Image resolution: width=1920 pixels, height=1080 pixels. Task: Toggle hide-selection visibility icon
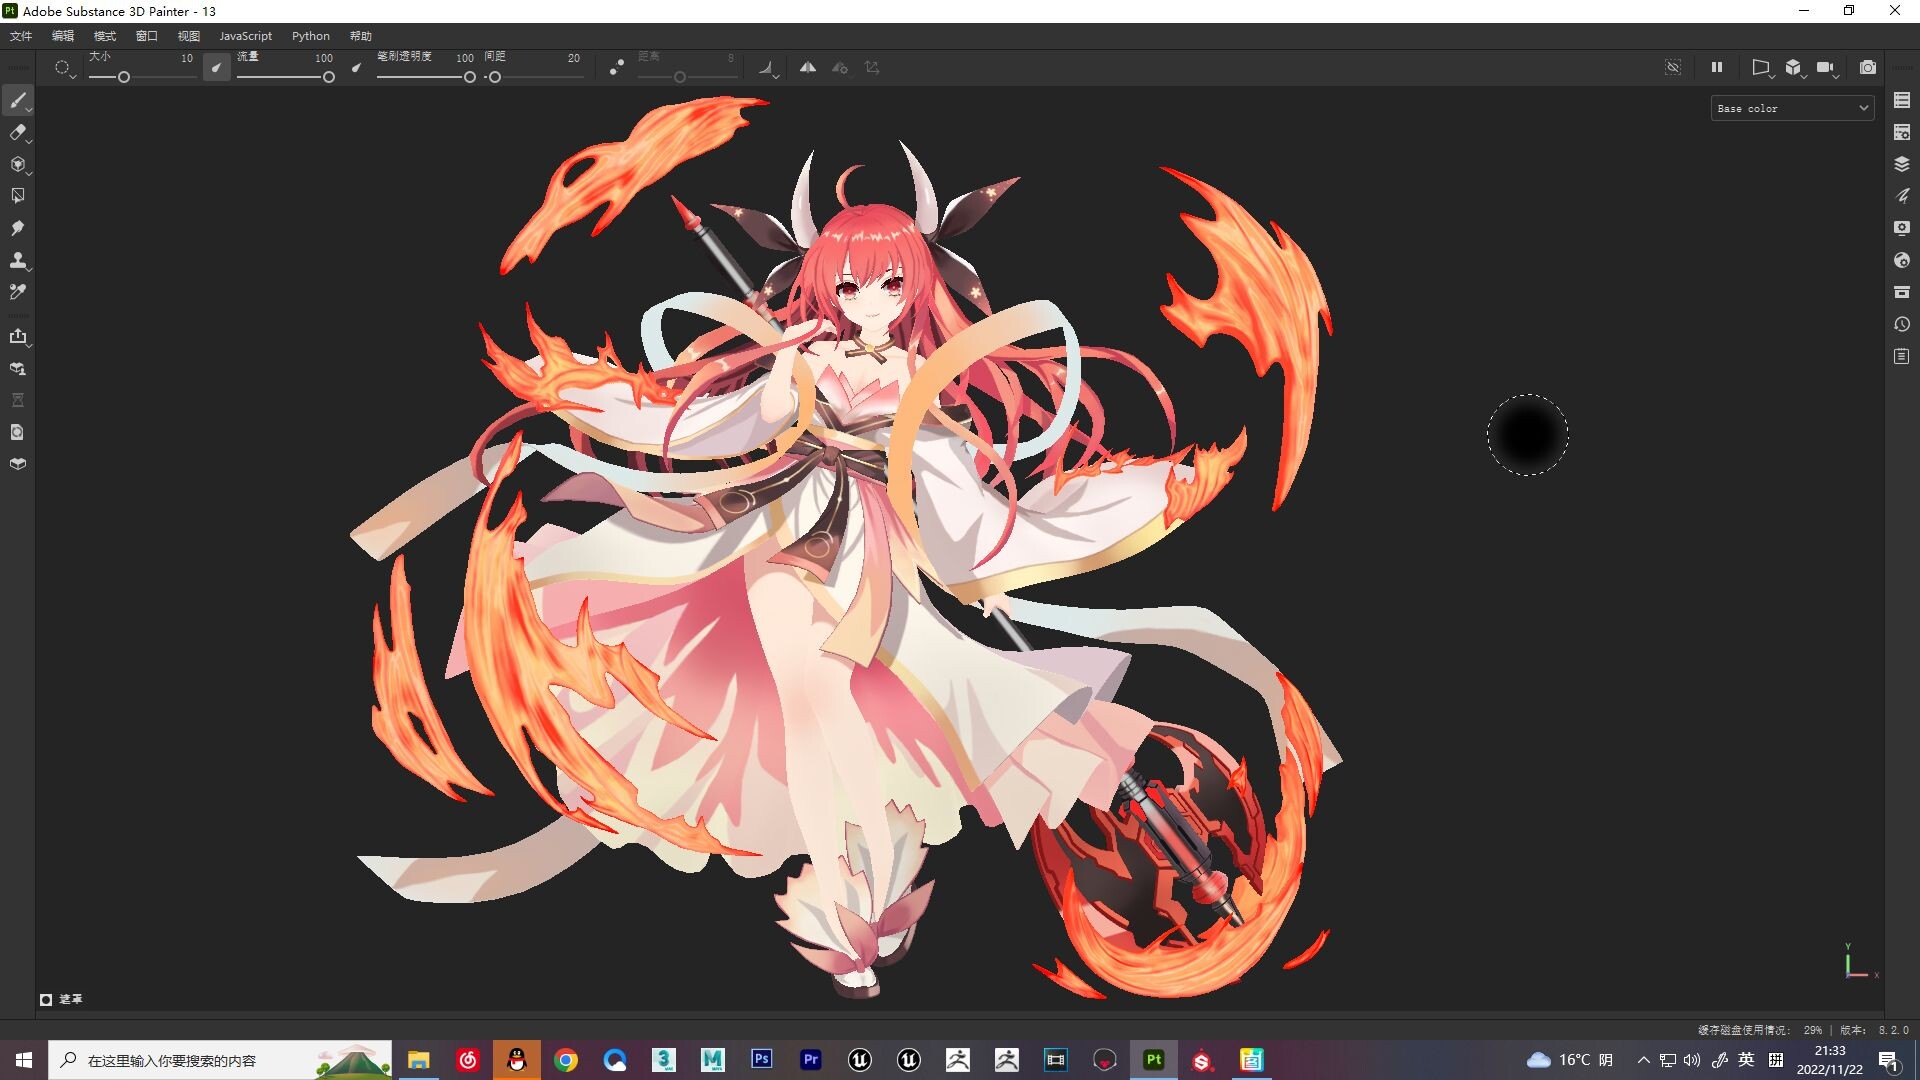(1673, 67)
